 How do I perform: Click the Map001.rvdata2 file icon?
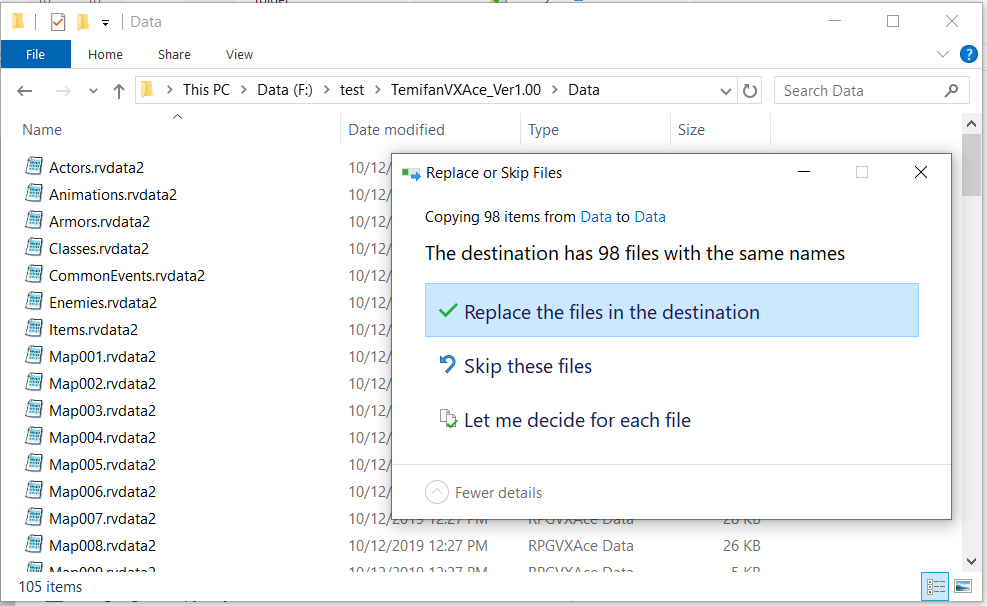point(34,356)
